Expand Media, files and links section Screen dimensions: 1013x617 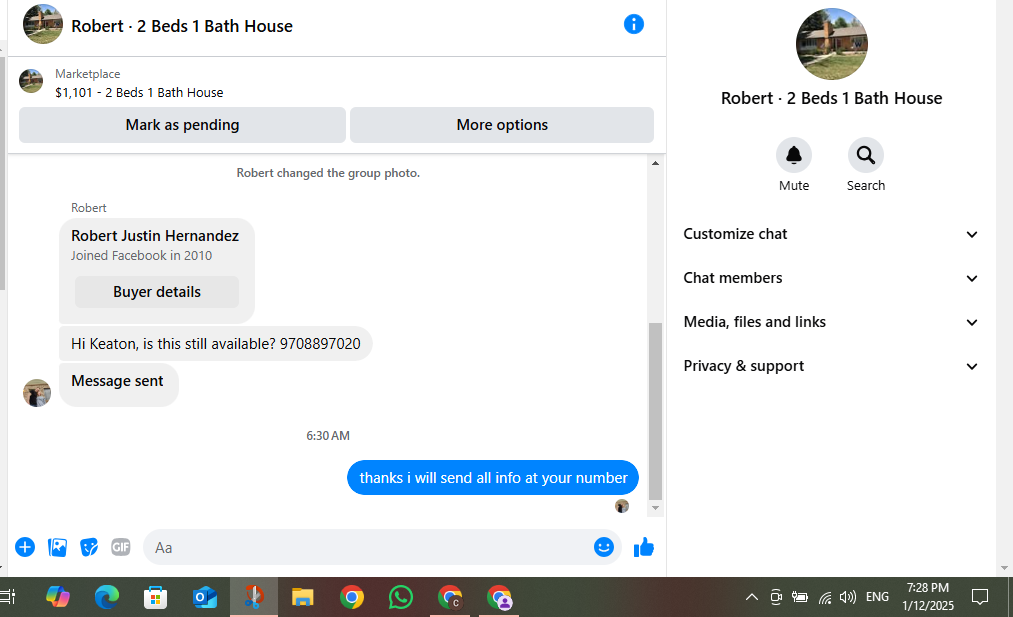[831, 322]
